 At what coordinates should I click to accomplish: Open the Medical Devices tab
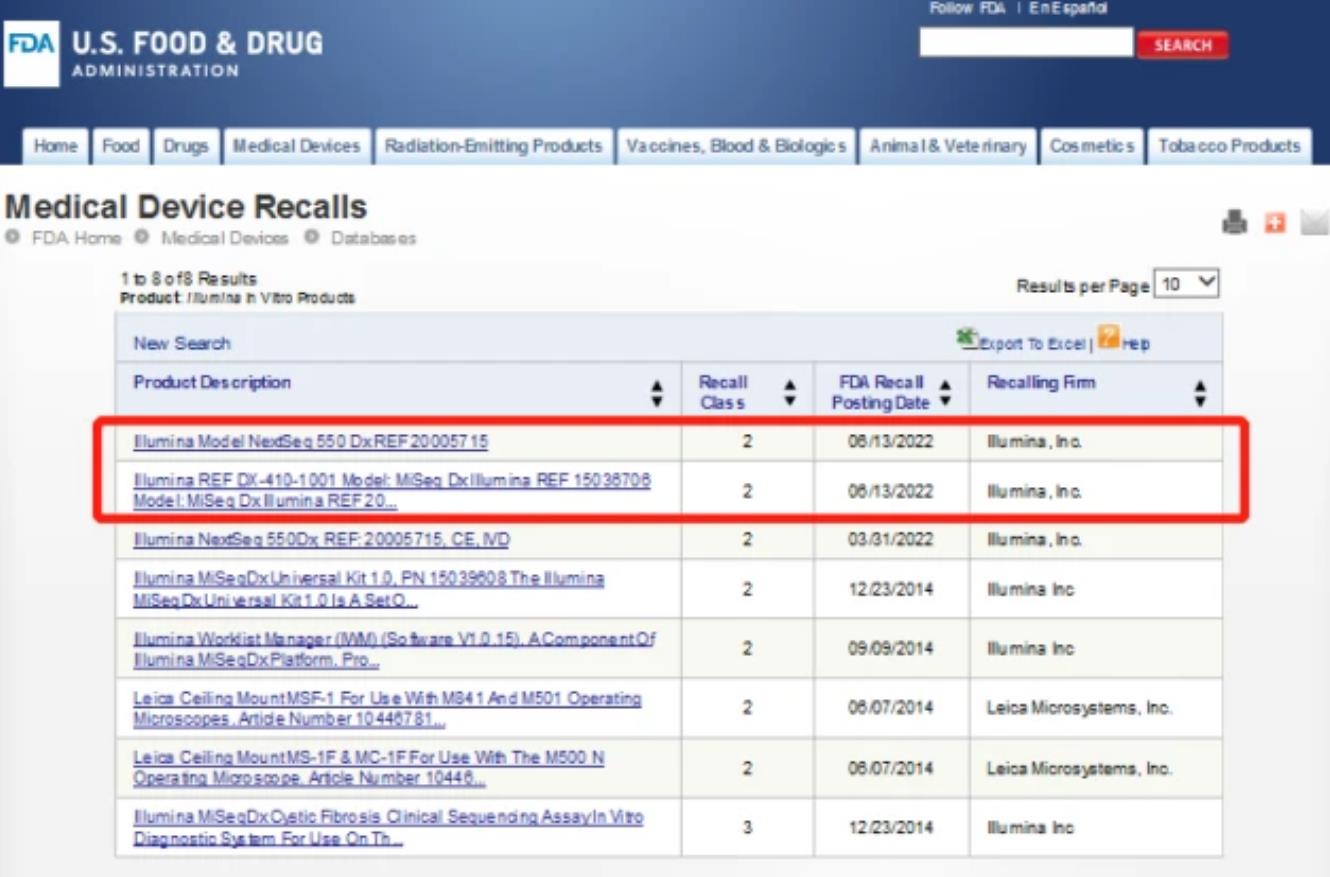[296, 146]
